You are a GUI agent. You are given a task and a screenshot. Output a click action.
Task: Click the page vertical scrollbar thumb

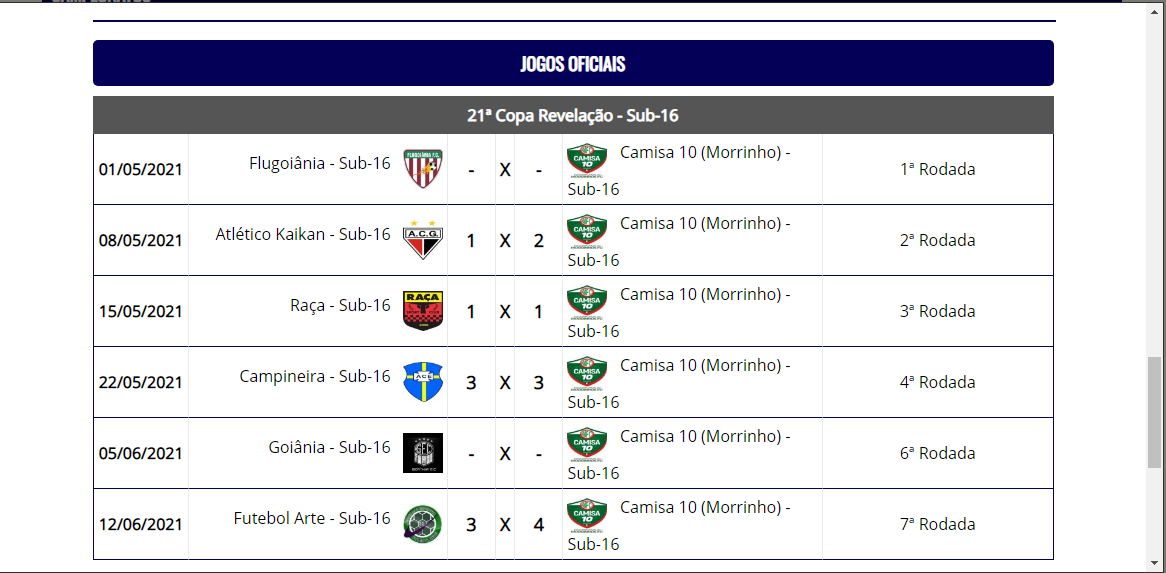(1154, 412)
